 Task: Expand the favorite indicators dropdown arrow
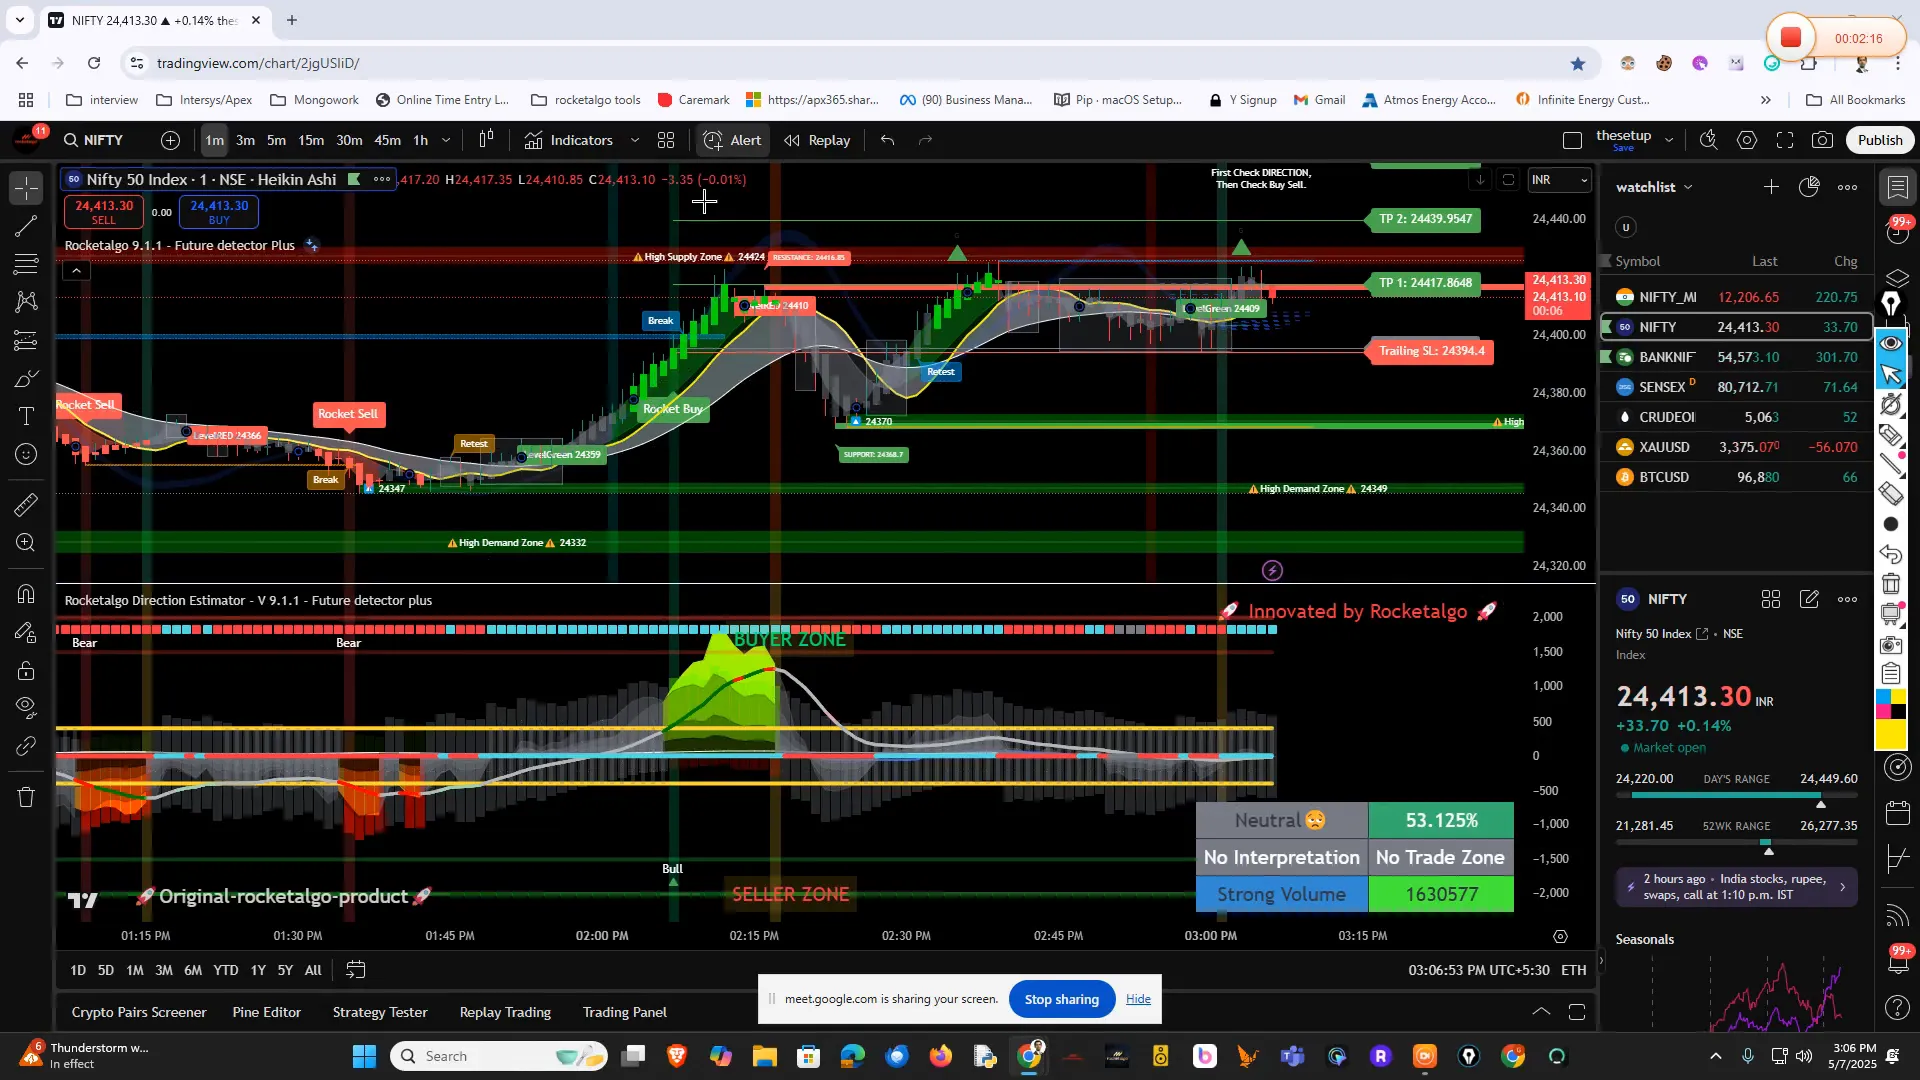click(635, 140)
